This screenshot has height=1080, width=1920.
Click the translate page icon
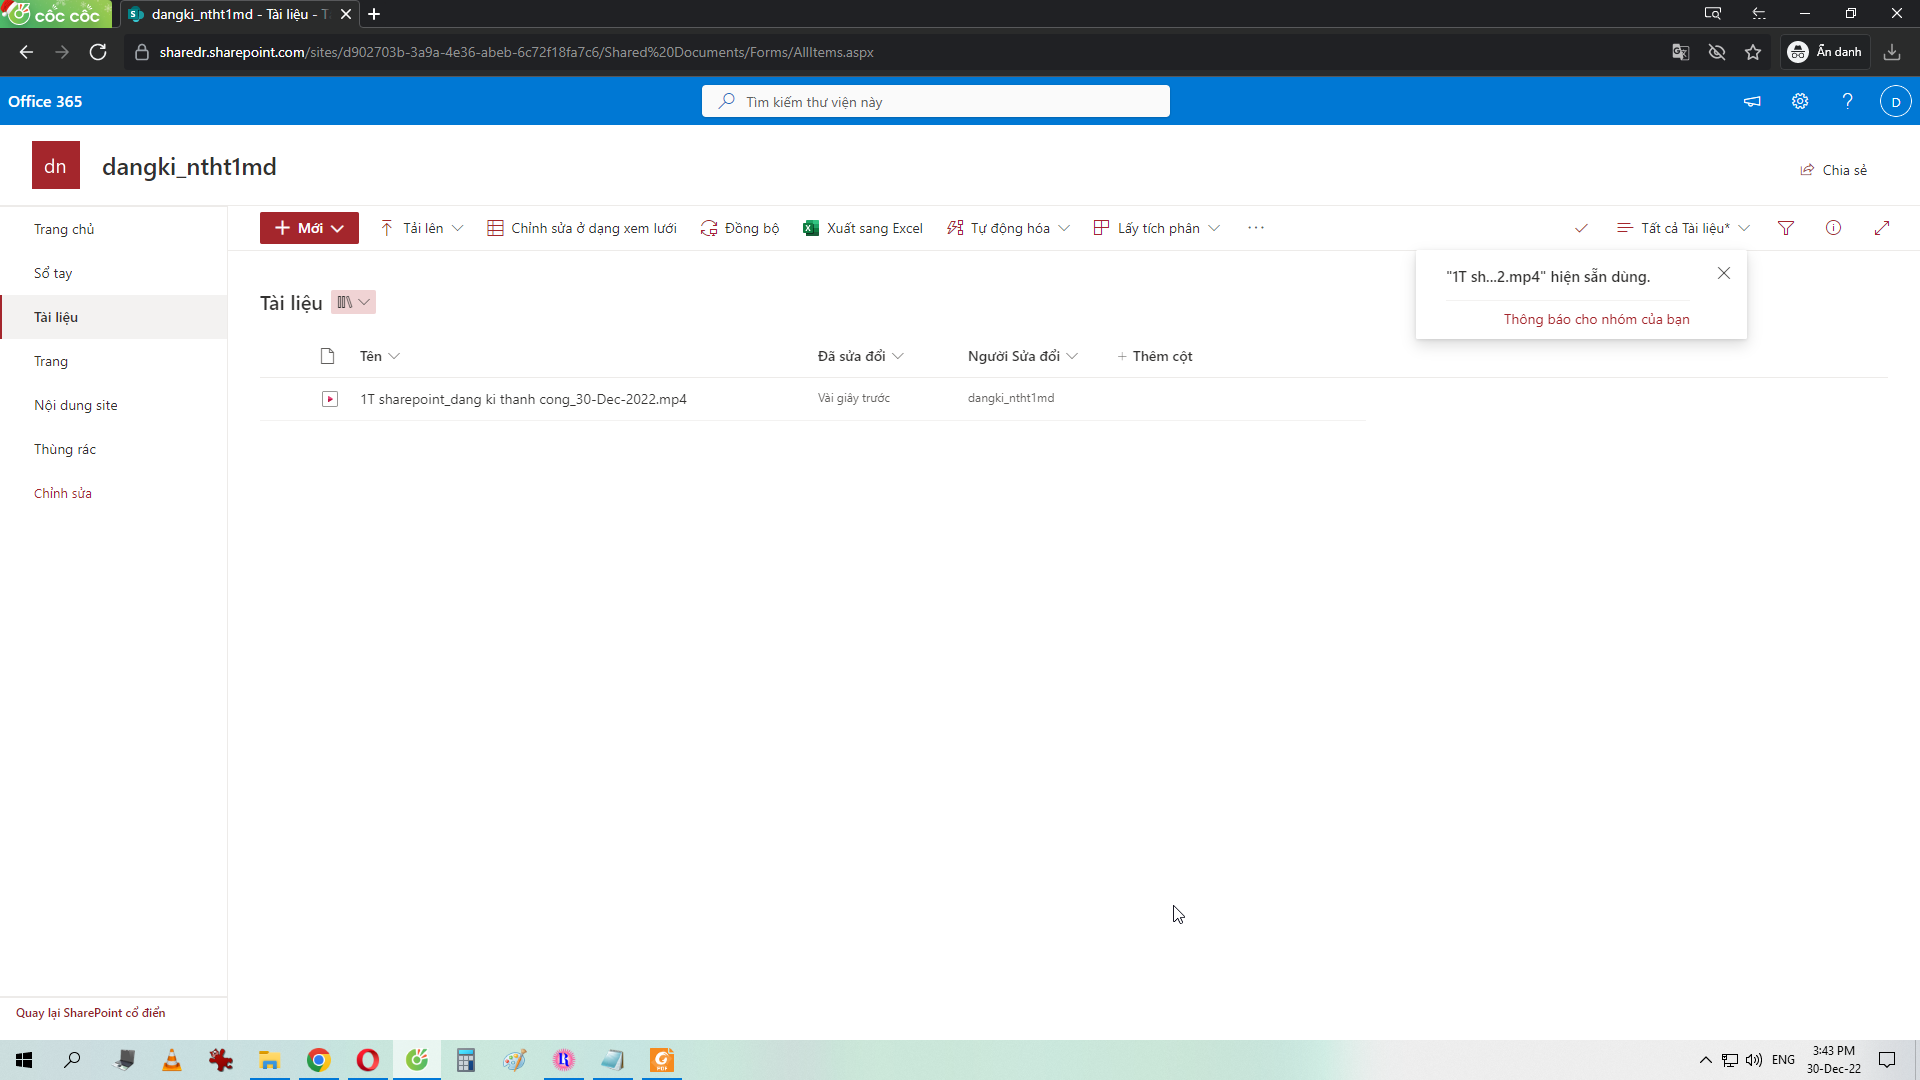coord(1681,52)
